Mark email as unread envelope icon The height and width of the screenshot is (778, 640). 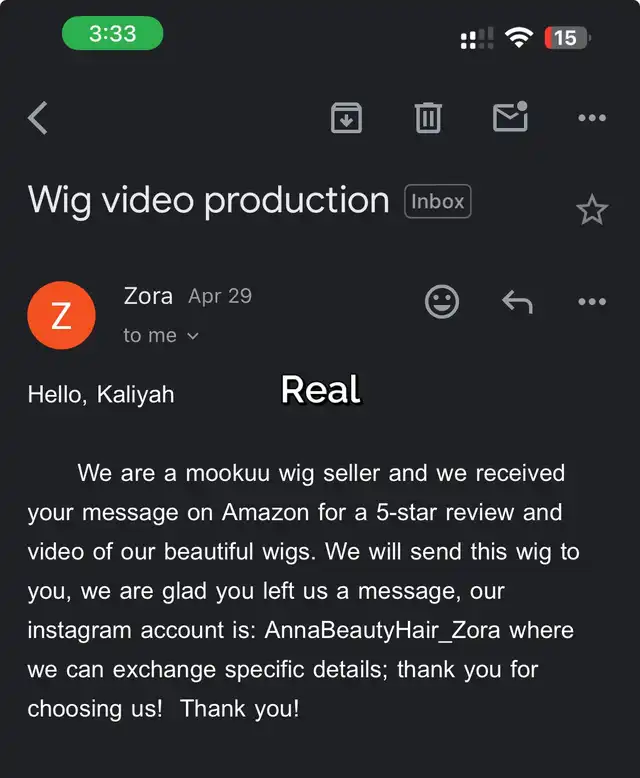[x=510, y=117]
